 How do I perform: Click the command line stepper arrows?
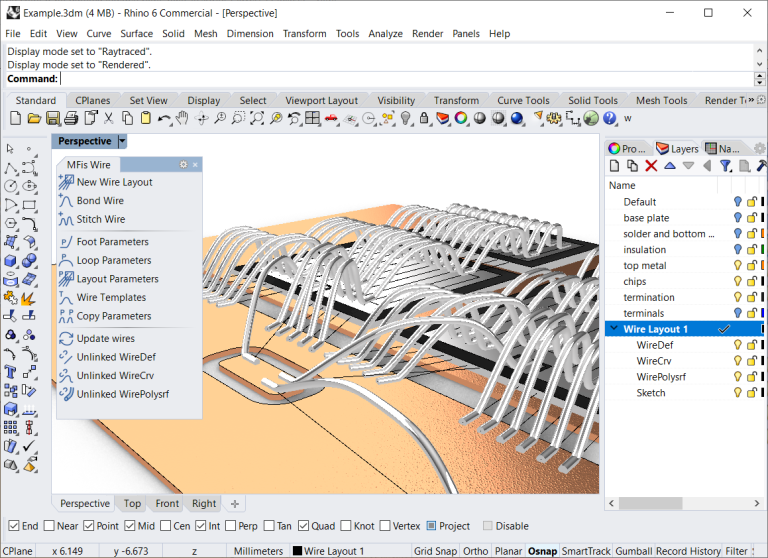click(x=760, y=79)
